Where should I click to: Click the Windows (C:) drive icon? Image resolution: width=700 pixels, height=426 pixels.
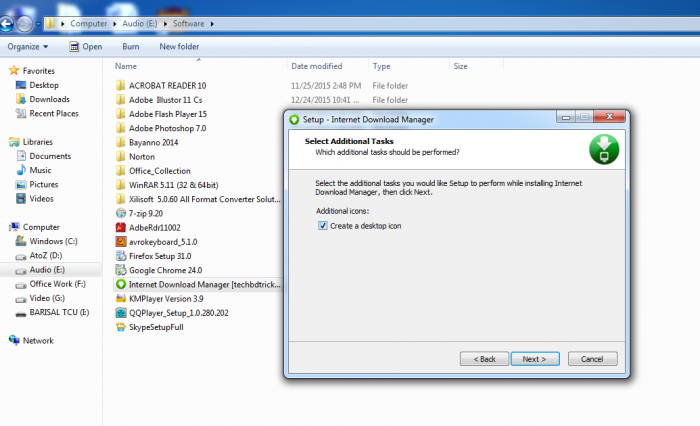(x=21, y=241)
